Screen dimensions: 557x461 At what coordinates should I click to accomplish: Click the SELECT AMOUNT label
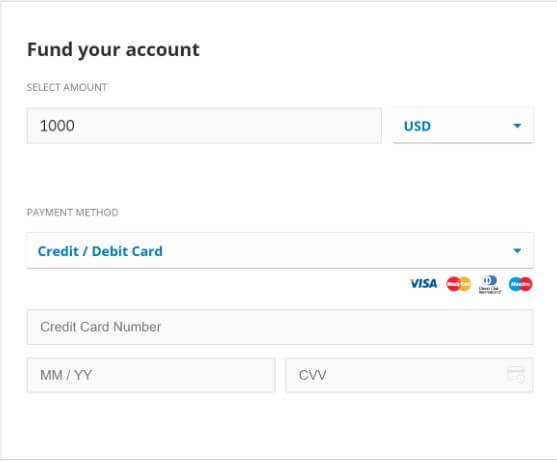[x=67, y=87]
